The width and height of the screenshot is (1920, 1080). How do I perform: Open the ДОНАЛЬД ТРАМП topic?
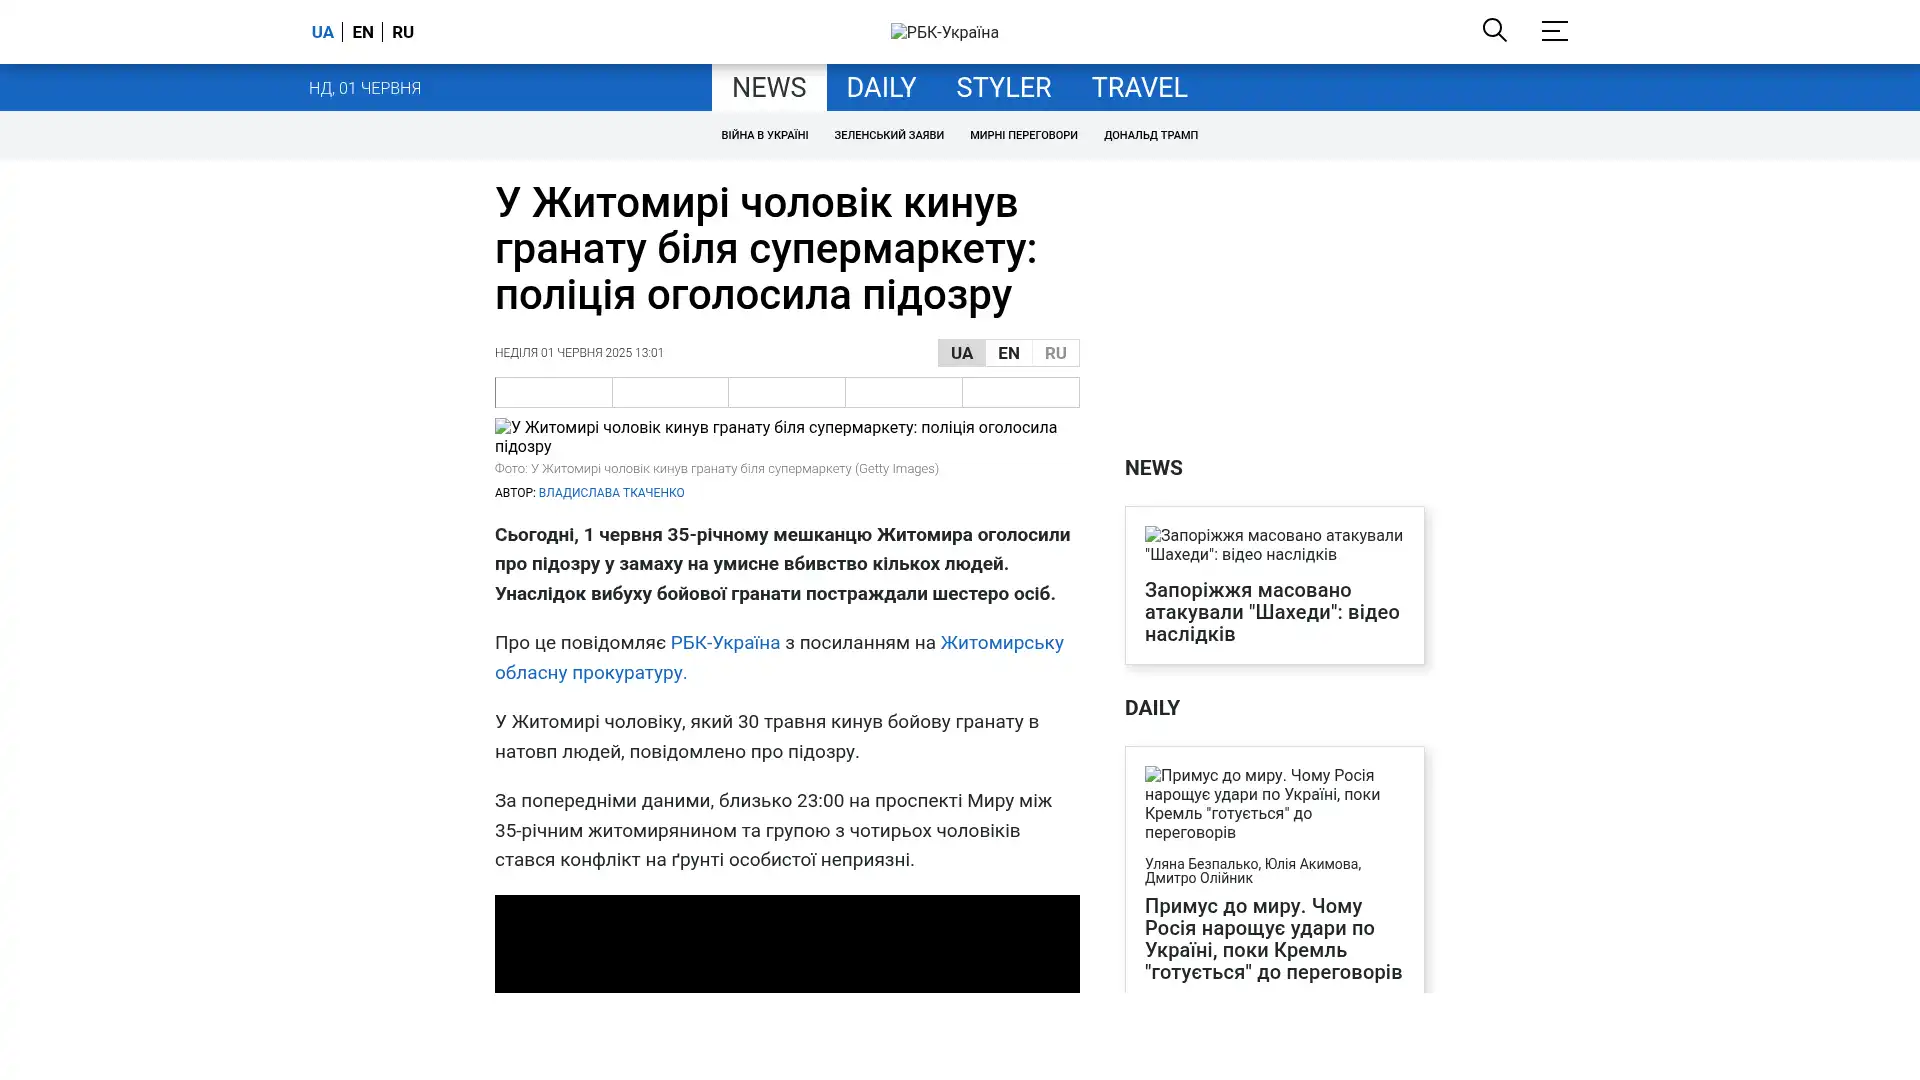tap(1150, 135)
